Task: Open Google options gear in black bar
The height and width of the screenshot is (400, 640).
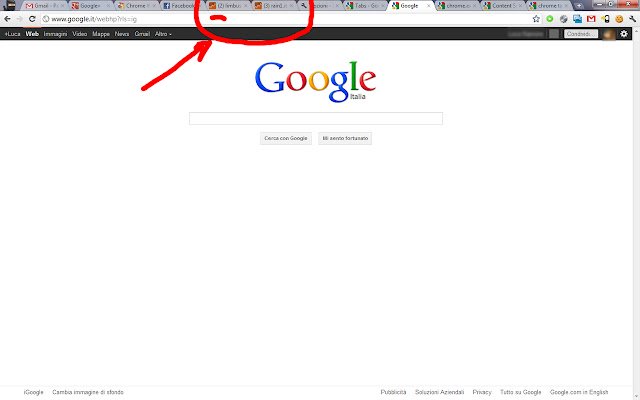Action: tap(624, 34)
